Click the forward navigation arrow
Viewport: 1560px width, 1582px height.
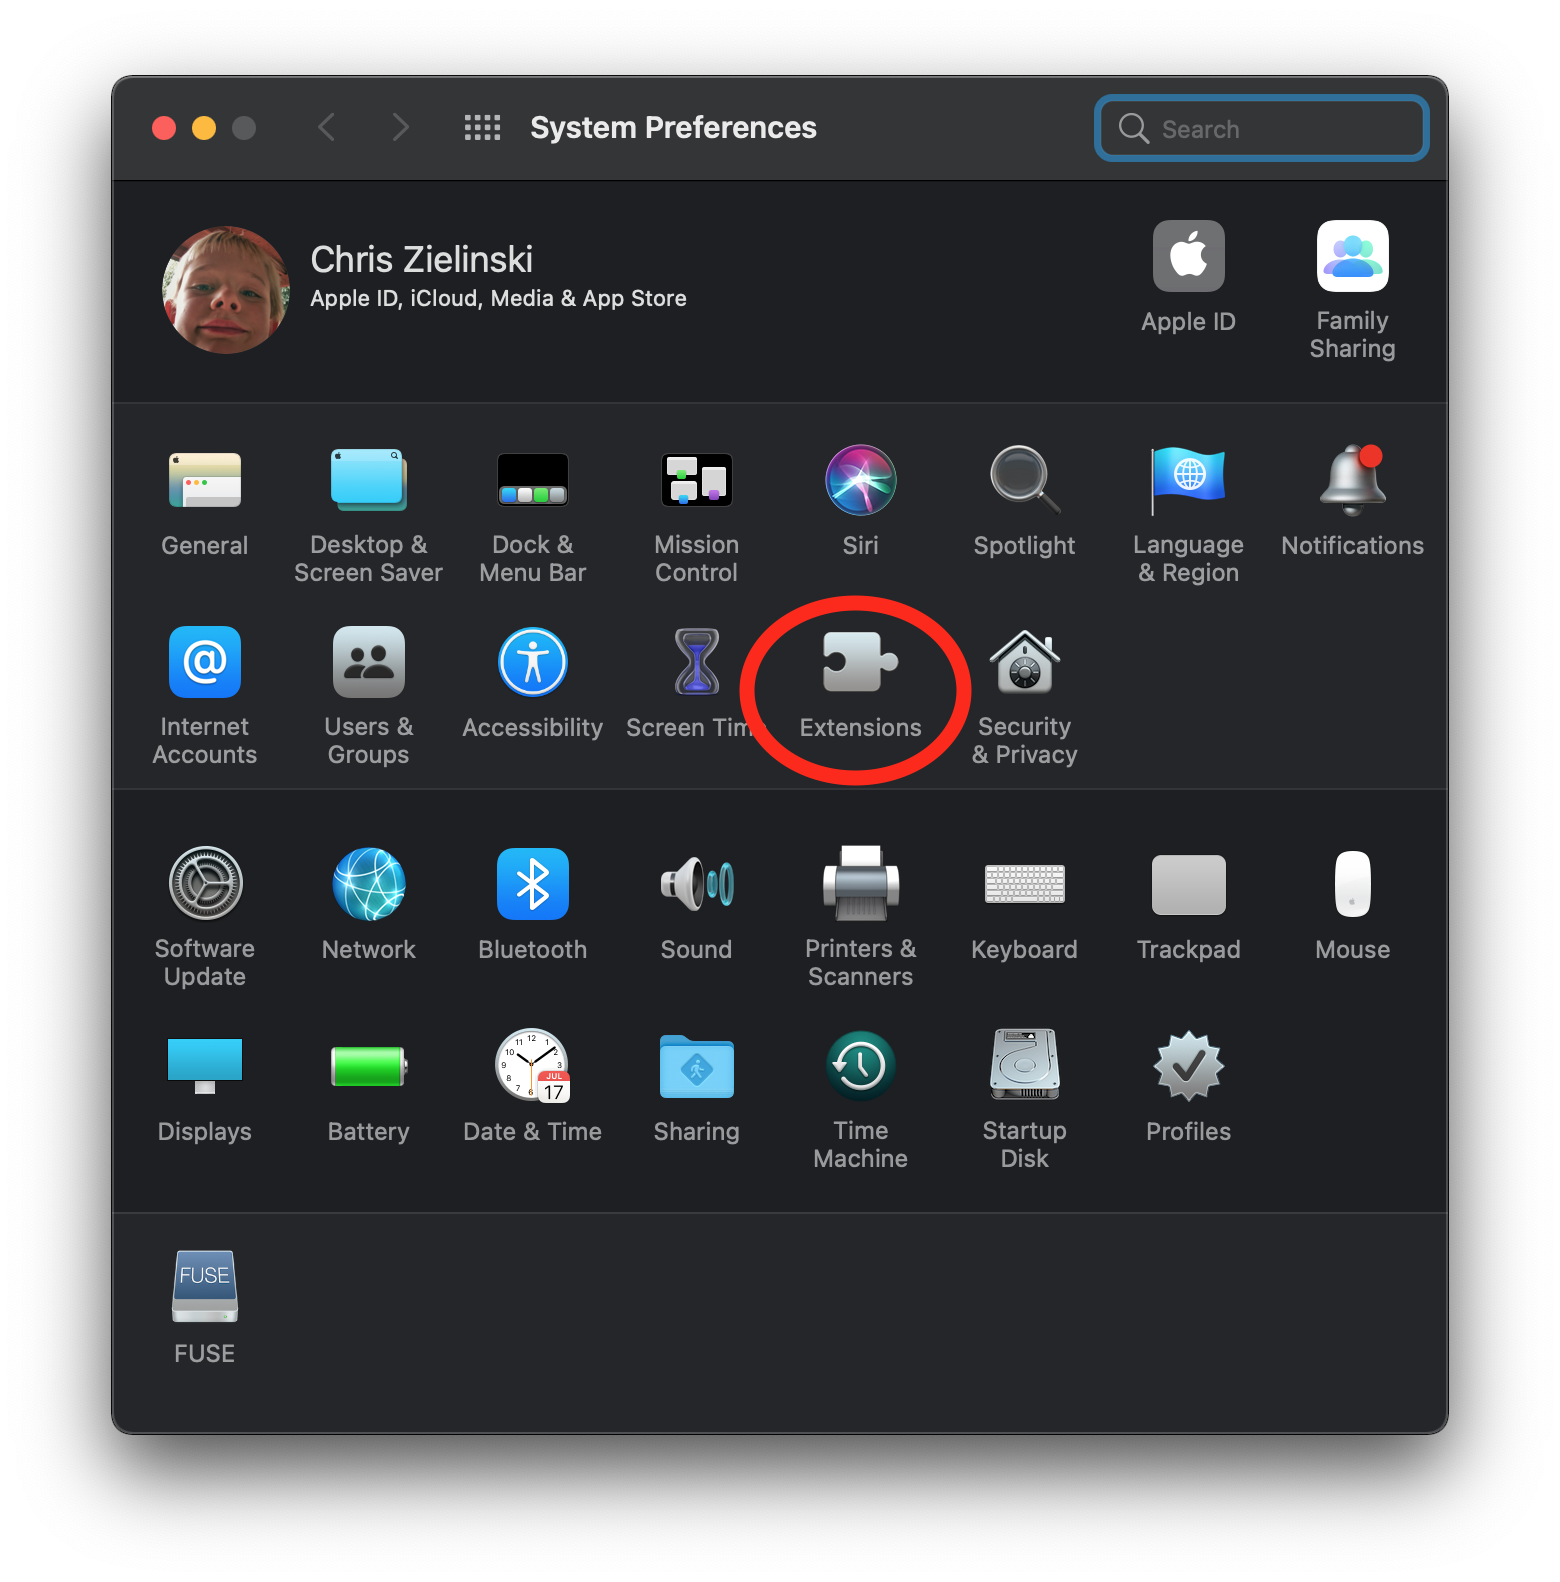point(400,127)
